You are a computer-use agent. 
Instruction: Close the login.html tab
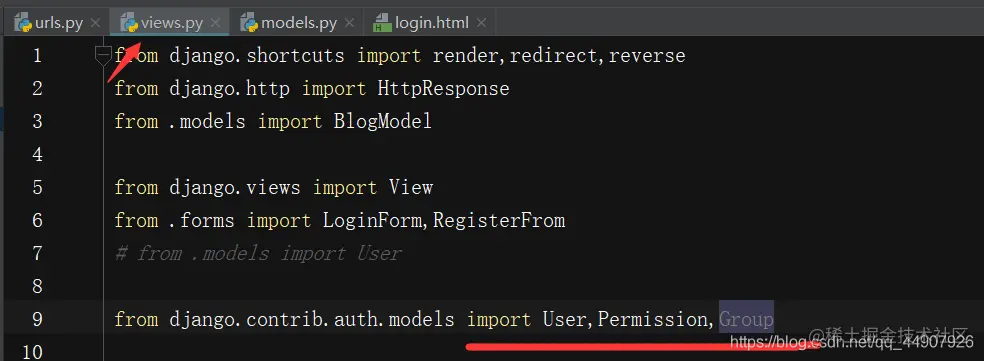click(481, 23)
